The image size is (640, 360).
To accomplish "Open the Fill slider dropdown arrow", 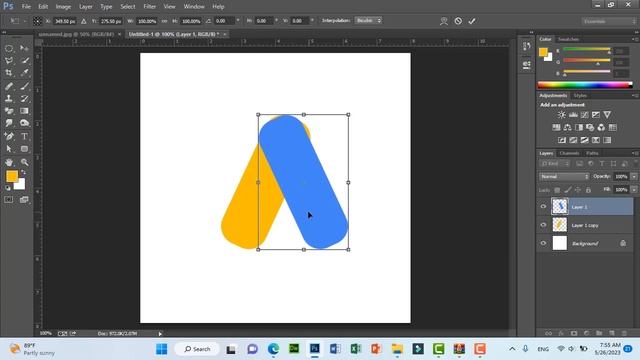I will pyautogui.click(x=634, y=189).
